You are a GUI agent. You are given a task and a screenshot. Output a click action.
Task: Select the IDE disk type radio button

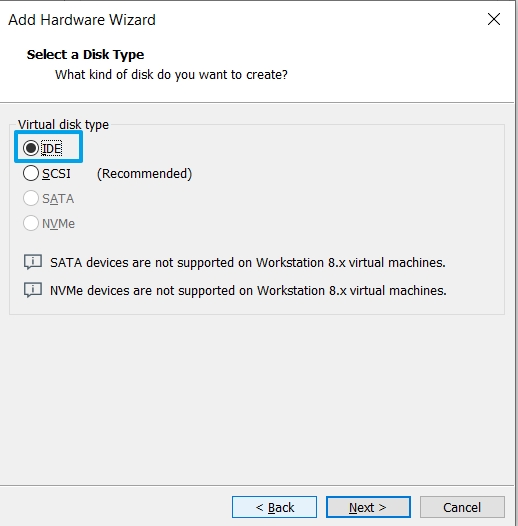[x=31, y=148]
